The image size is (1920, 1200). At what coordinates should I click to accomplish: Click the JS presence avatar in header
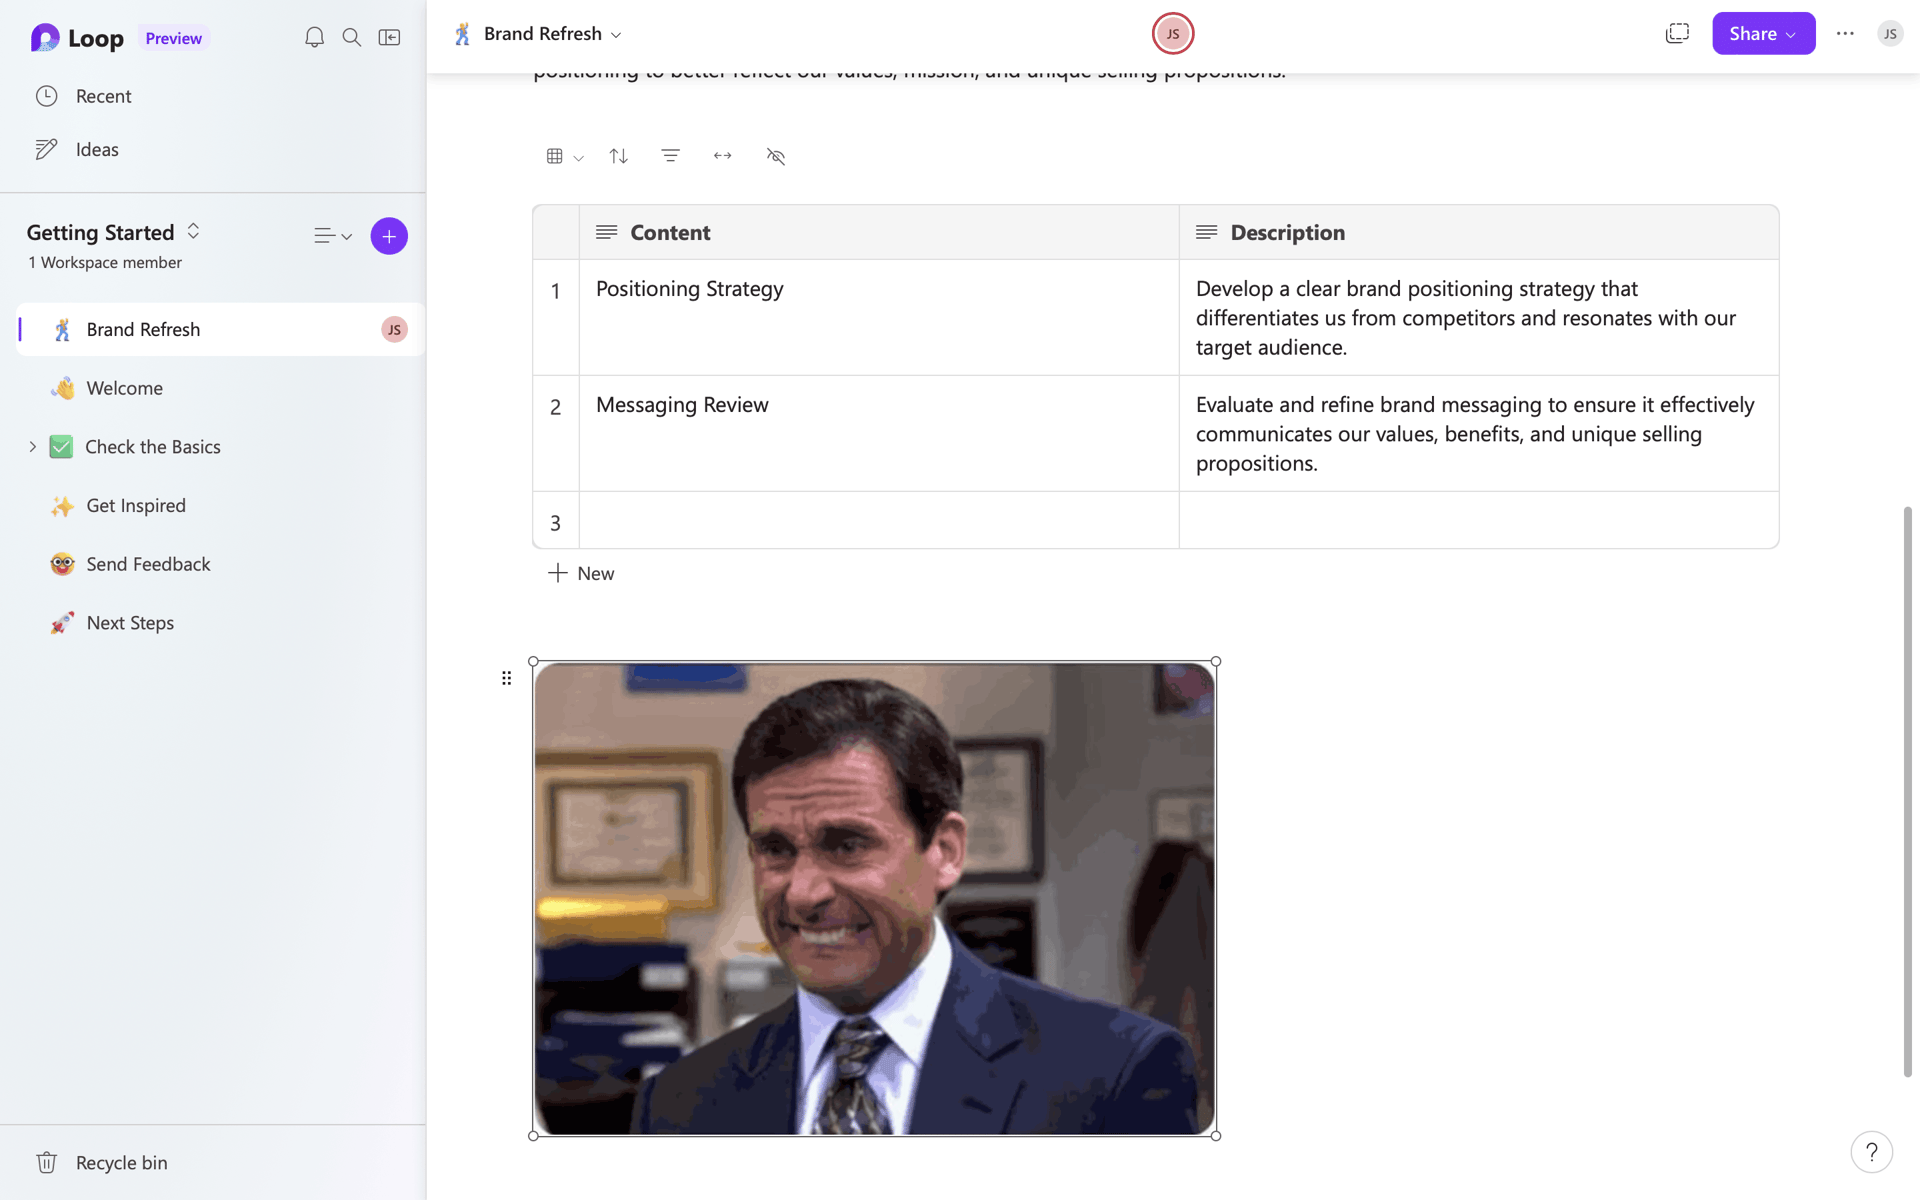click(1173, 34)
